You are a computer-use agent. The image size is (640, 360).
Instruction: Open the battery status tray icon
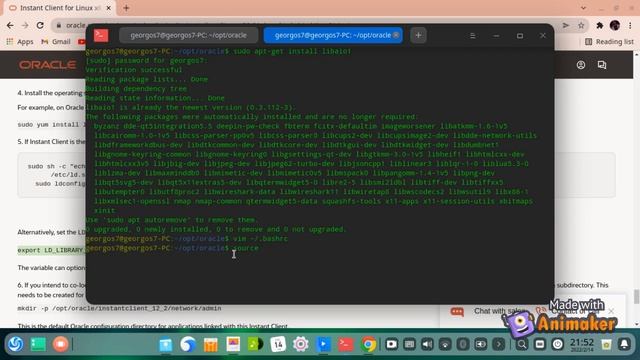[x=481, y=344]
